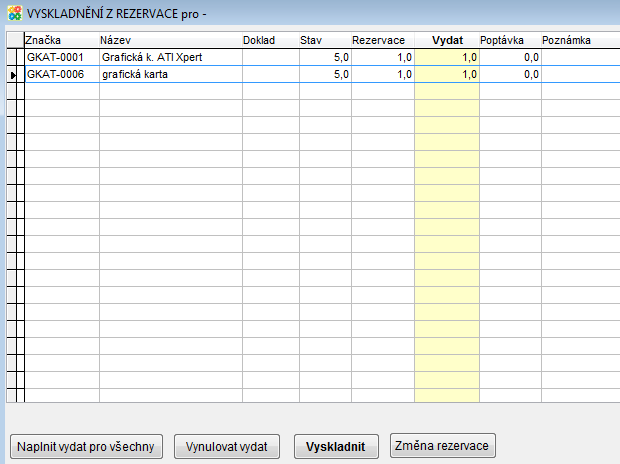
Task: Click the 'Vyskladnit' button
Action: 336,447
